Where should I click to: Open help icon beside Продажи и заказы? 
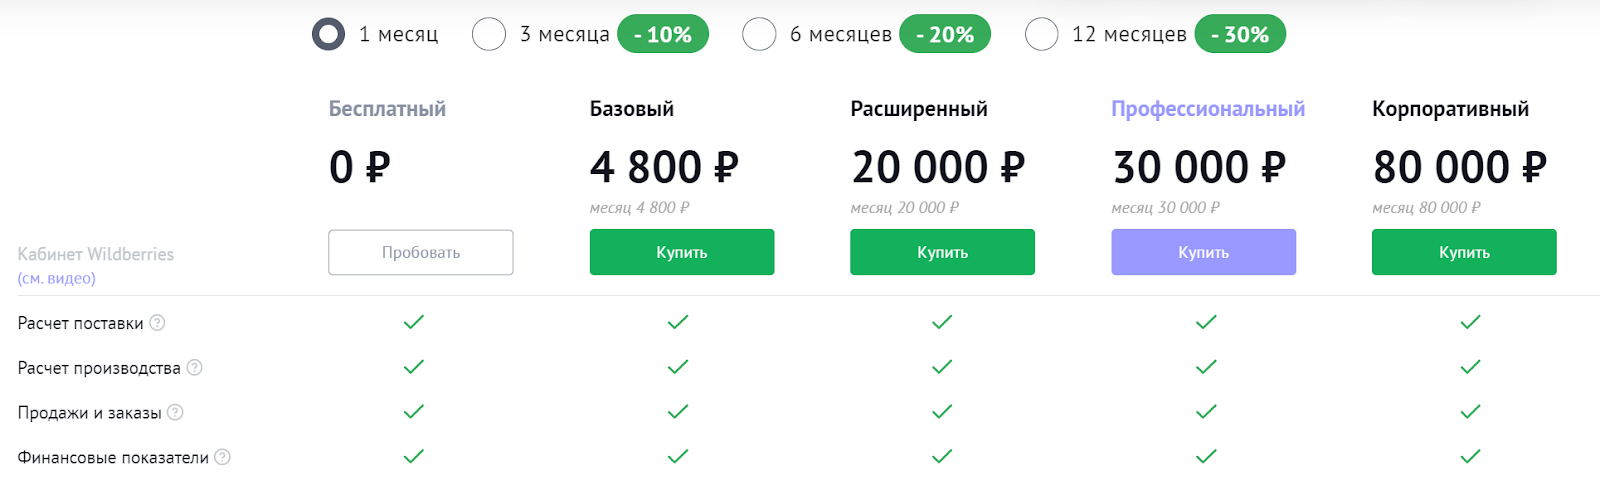(175, 412)
